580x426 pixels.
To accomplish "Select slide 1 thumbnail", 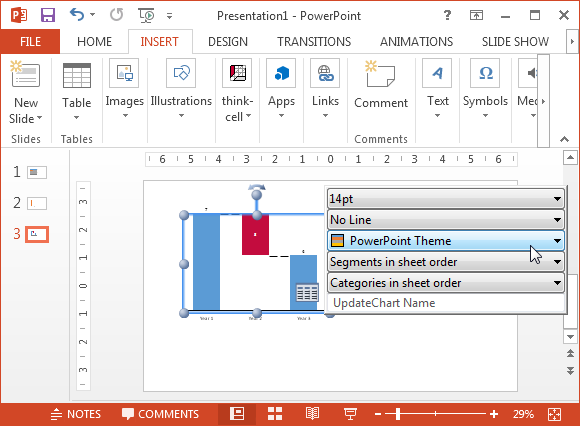I will [x=37, y=172].
